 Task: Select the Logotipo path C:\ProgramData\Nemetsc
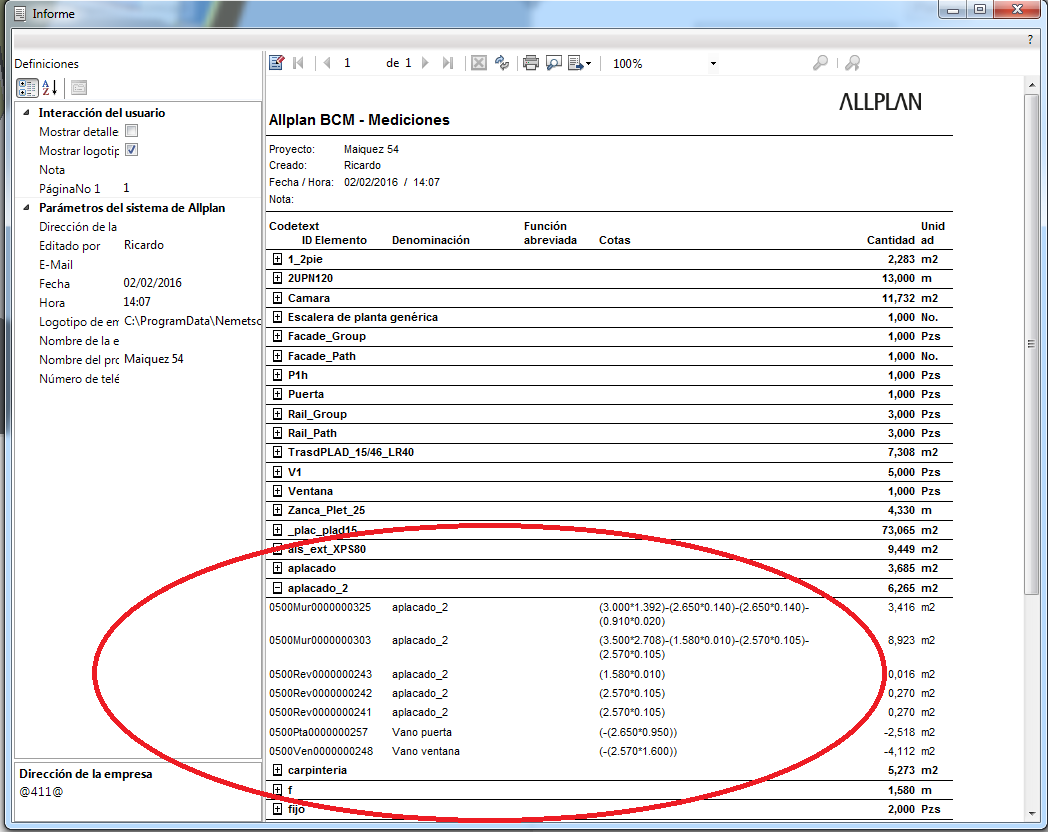click(192, 321)
